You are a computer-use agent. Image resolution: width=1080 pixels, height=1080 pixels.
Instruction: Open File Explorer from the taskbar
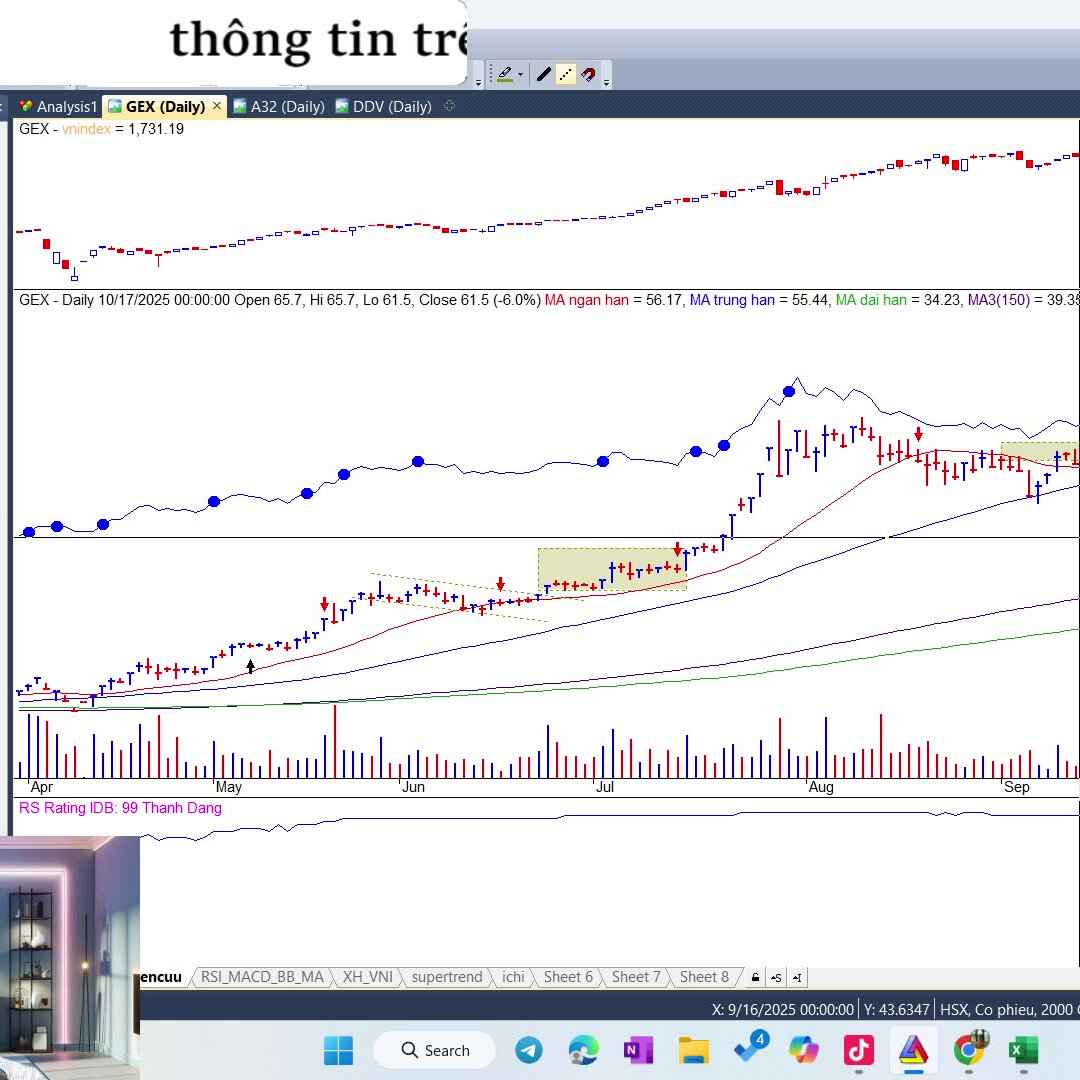coord(693,1050)
